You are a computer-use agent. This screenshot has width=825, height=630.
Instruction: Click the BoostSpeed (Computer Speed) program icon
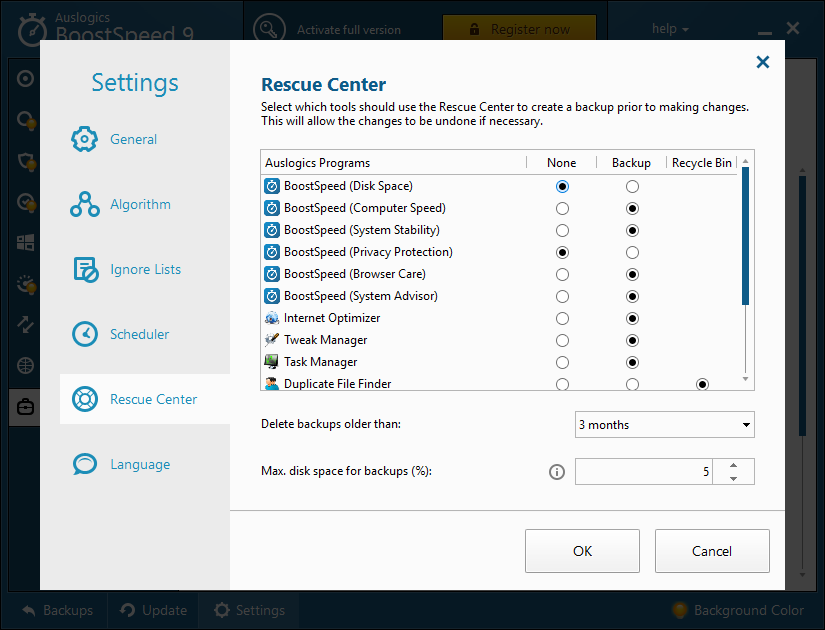tap(271, 208)
